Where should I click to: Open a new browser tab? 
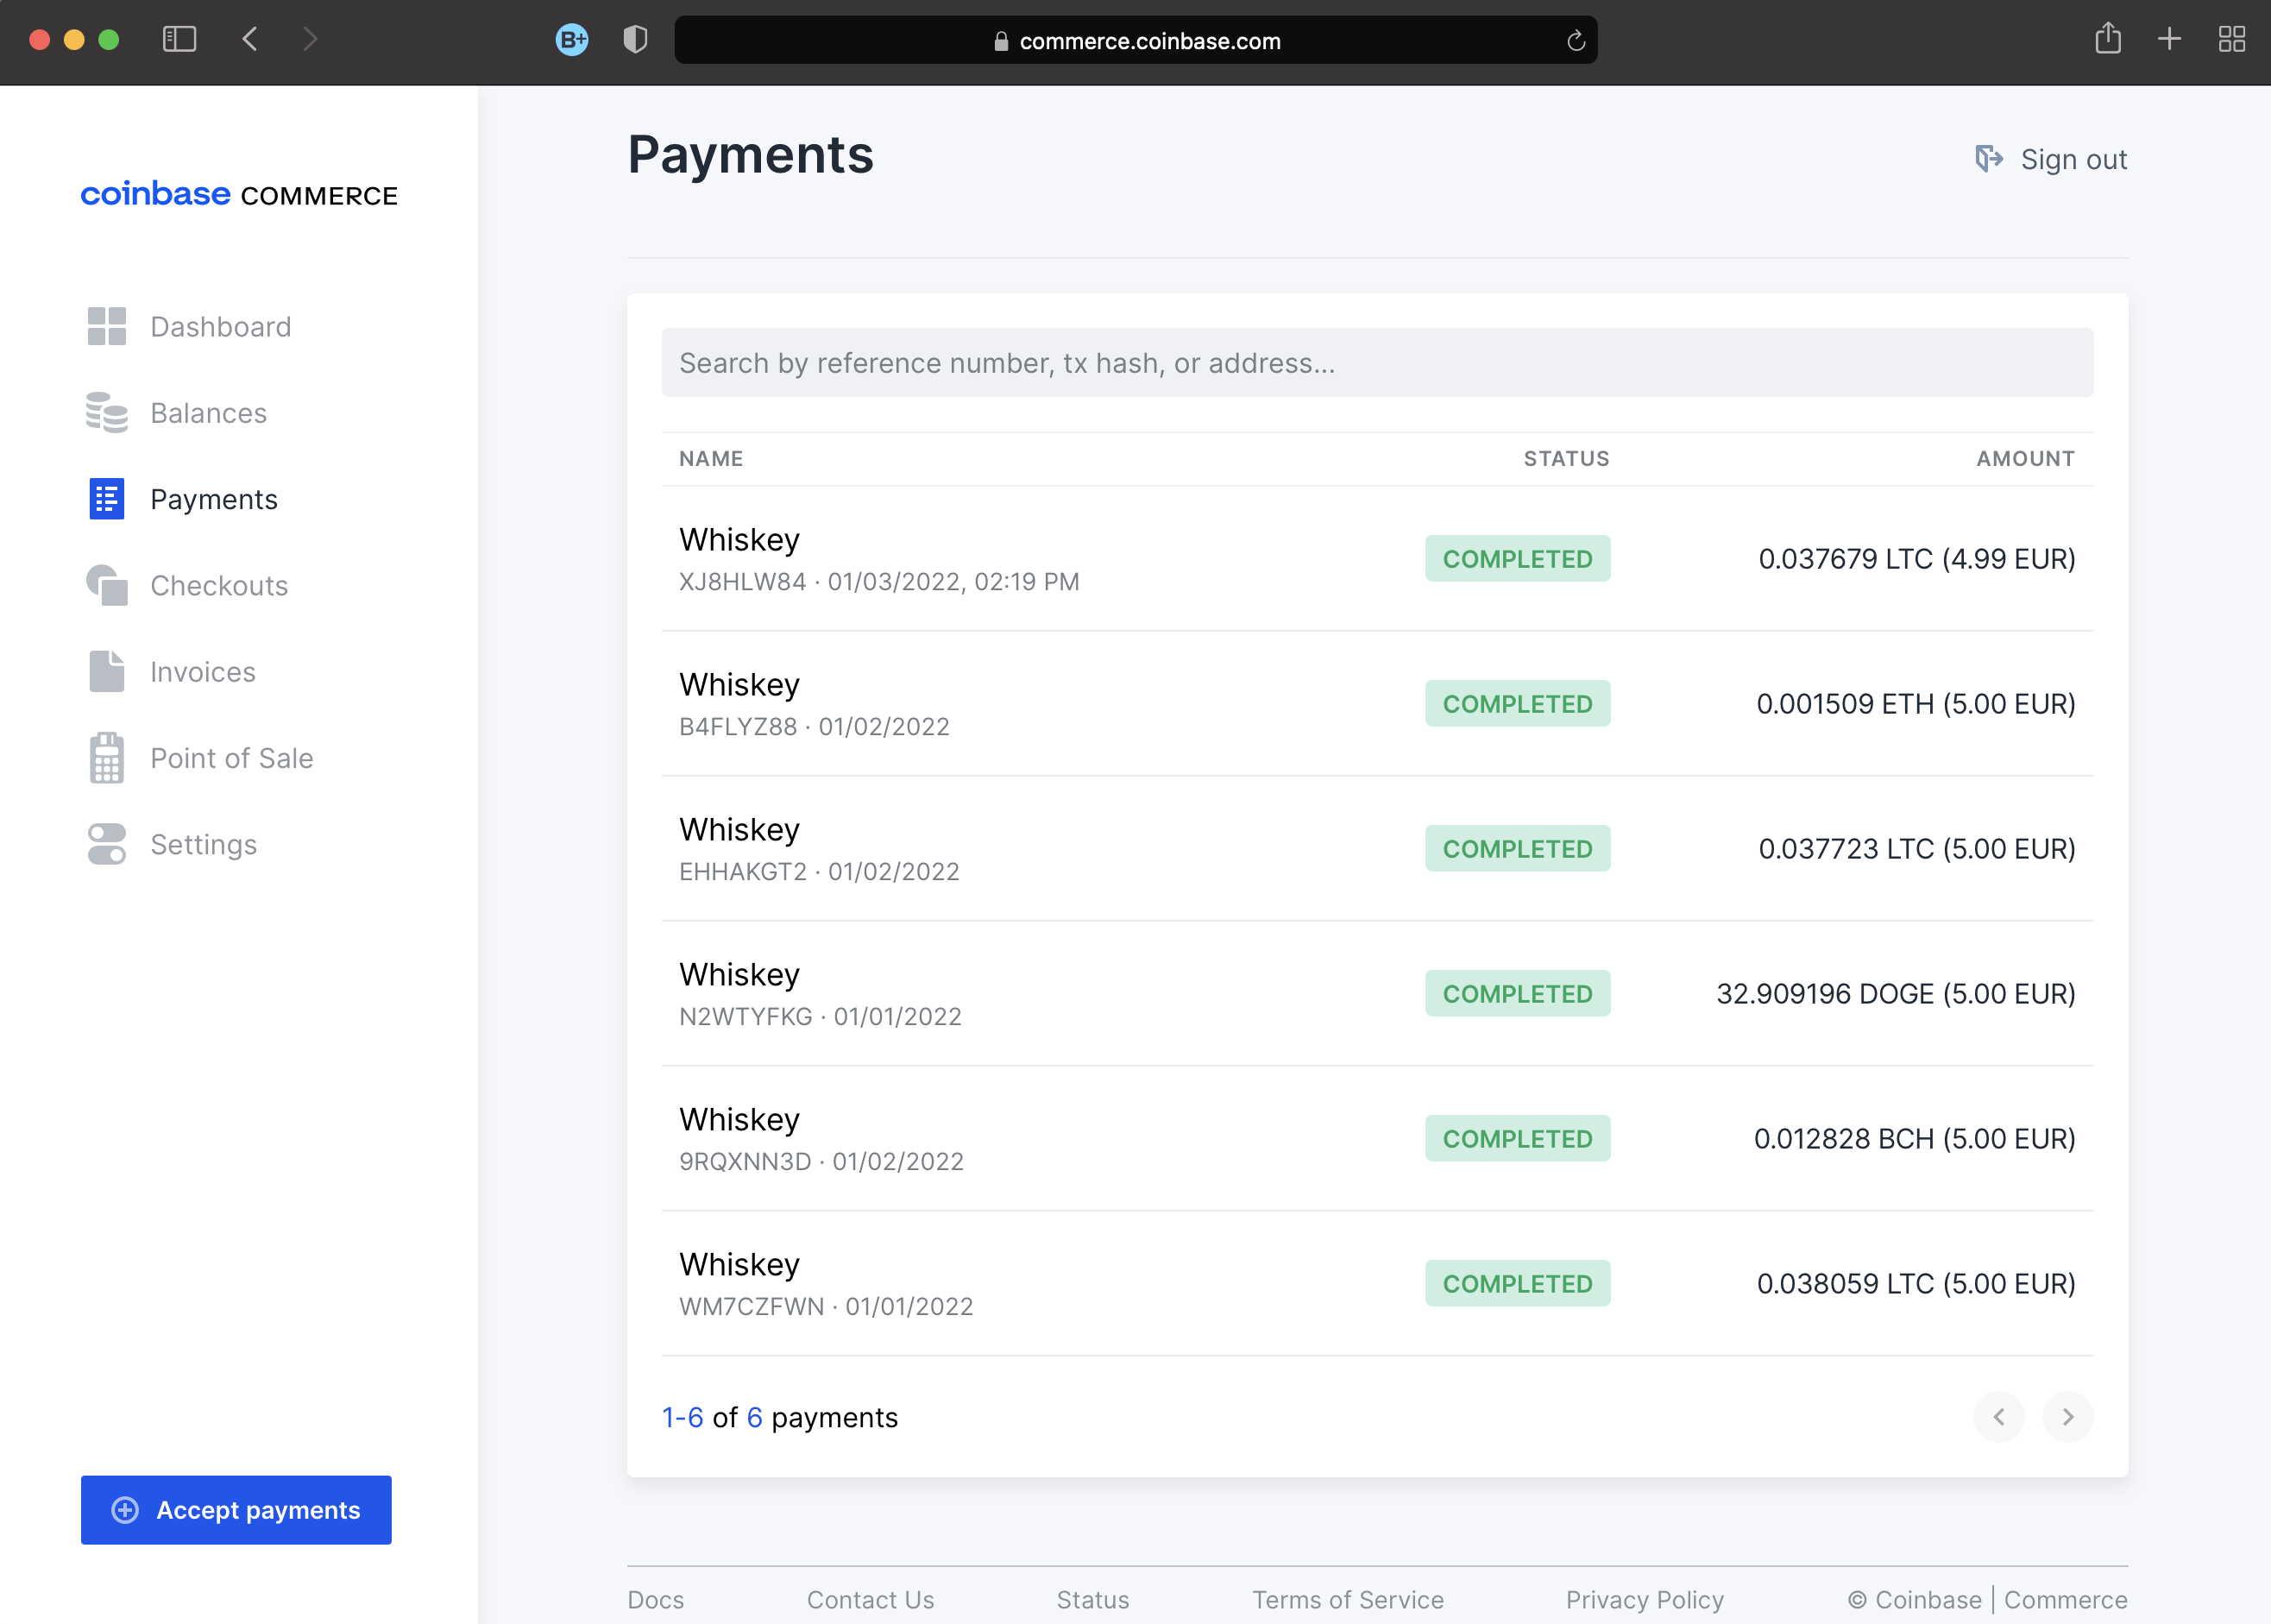[2169, 39]
